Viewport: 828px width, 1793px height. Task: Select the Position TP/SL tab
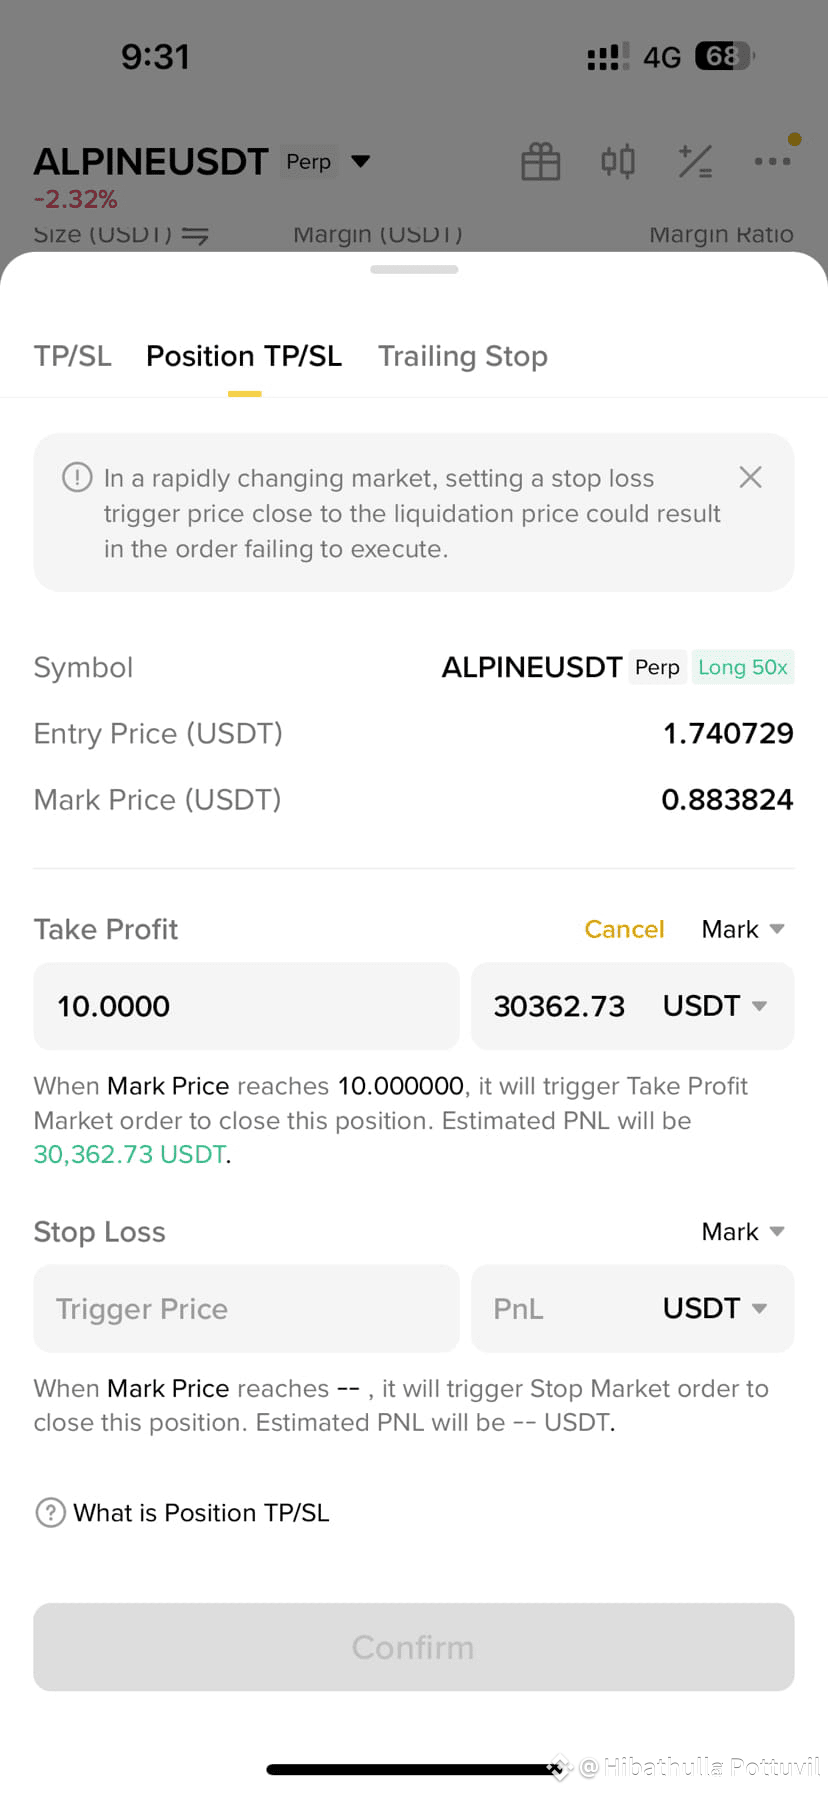point(244,356)
